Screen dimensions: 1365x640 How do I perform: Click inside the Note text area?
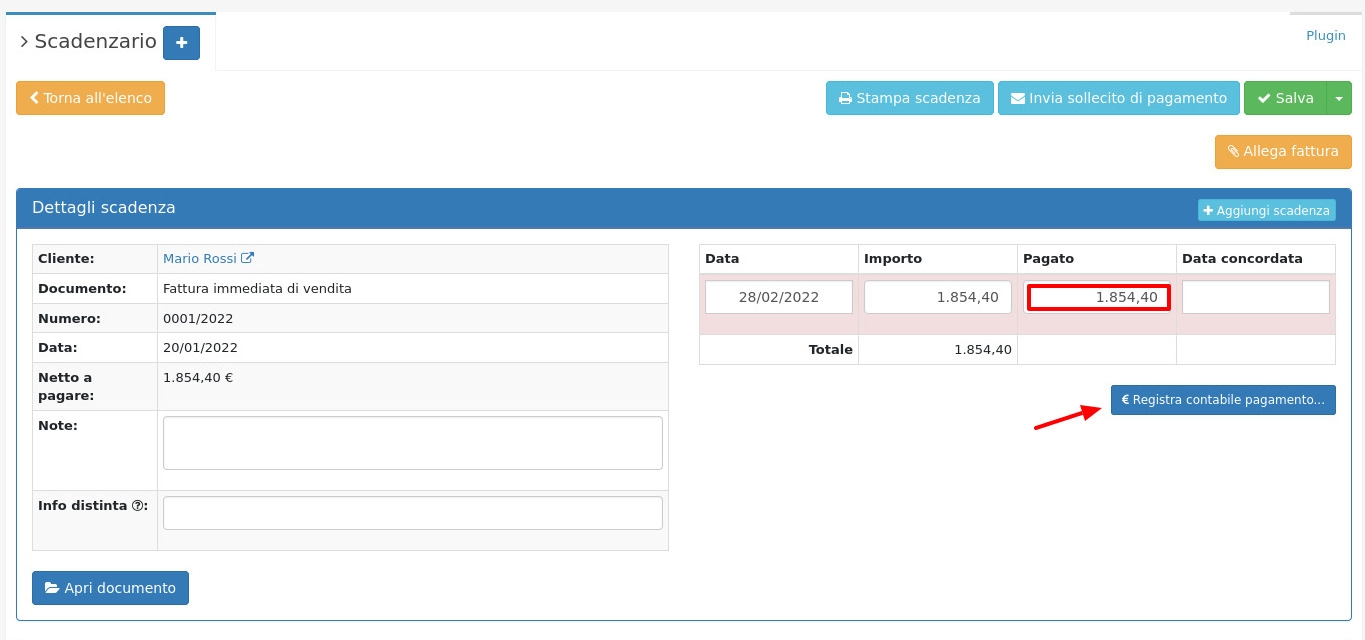point(412,442)
